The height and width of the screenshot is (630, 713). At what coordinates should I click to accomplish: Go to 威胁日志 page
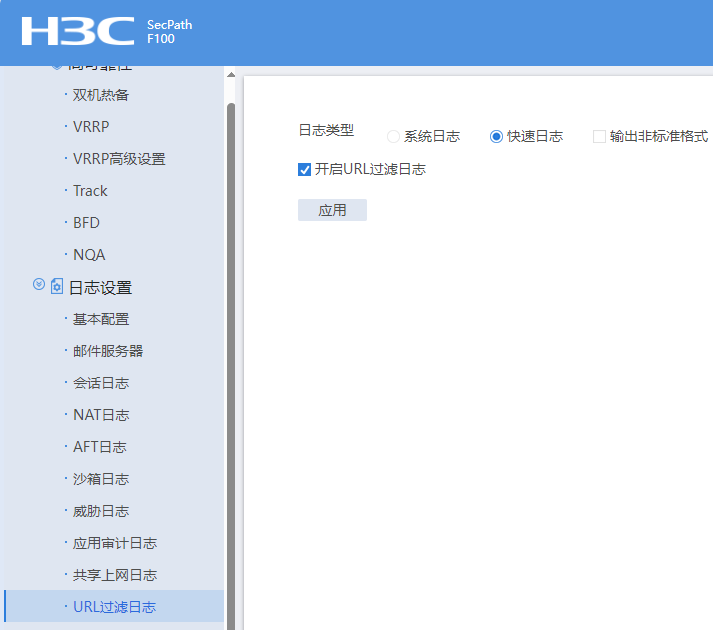tap(101, 511)
